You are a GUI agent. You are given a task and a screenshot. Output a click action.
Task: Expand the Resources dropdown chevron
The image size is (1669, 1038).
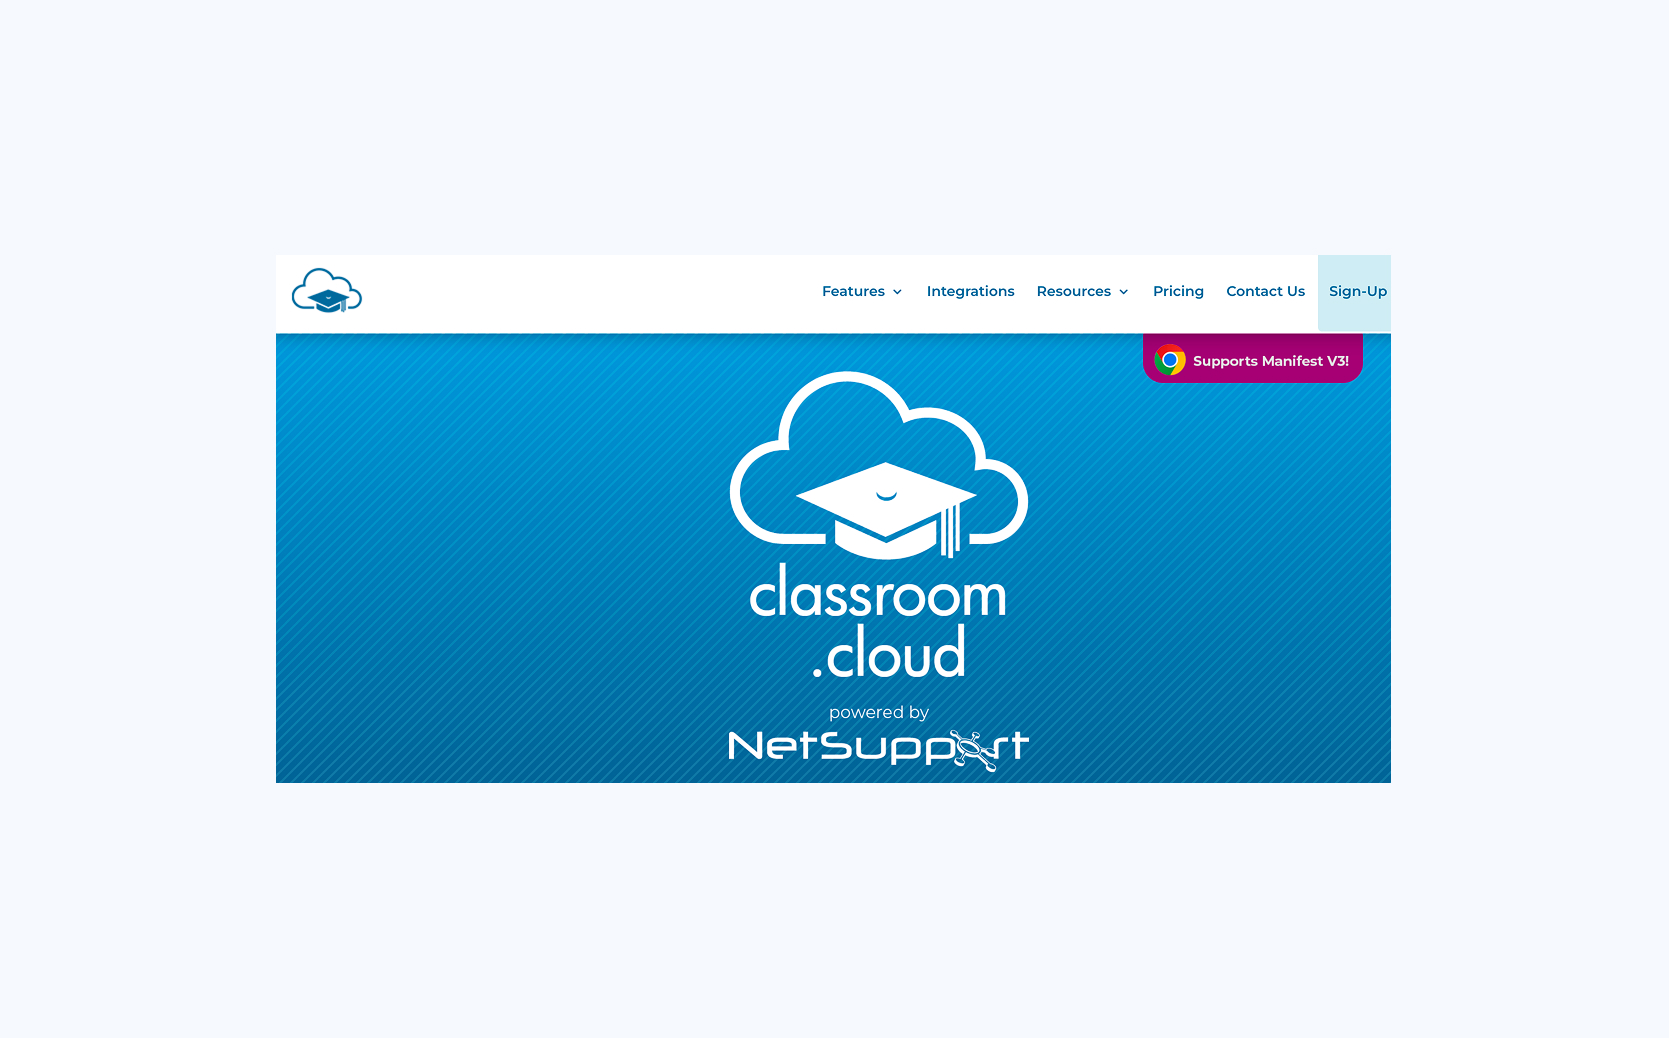[x=1123, y=292]
